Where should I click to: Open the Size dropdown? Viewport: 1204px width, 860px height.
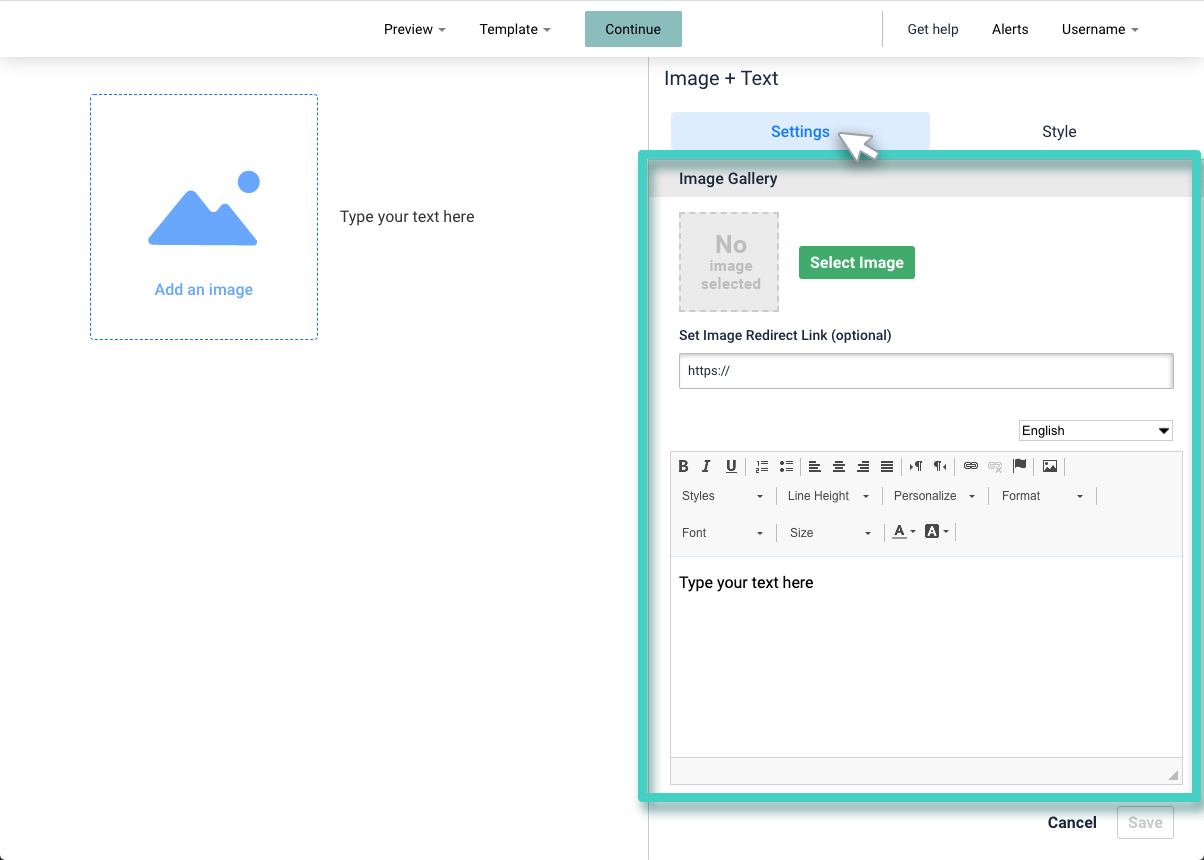831,533
